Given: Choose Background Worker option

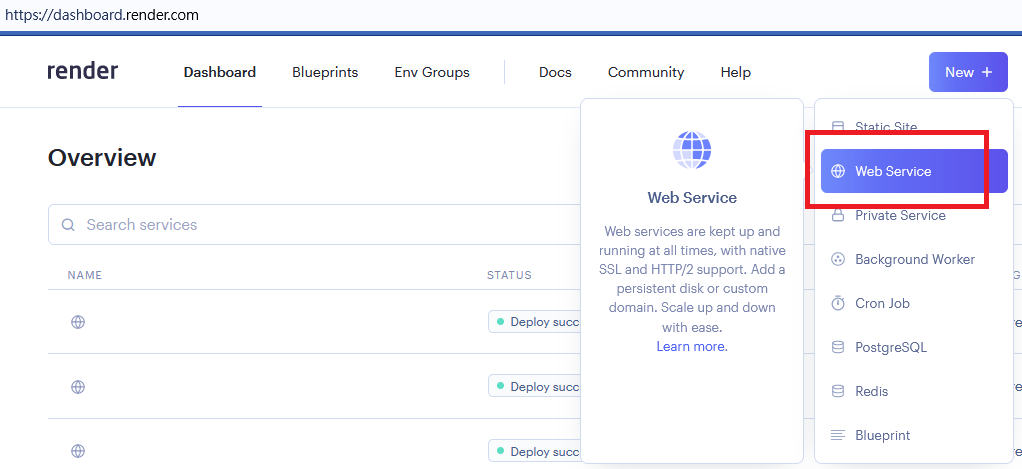Looking at the screenshot, I should coord(914,259).
